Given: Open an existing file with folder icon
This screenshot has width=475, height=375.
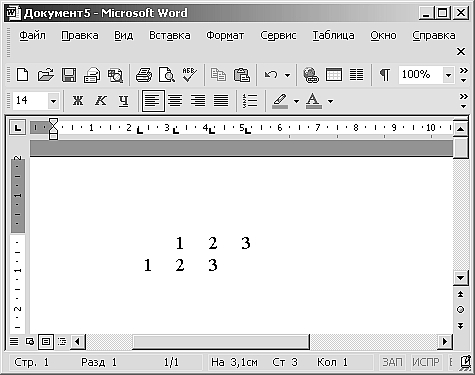Looking at the screenshot, I should (45, 75).
